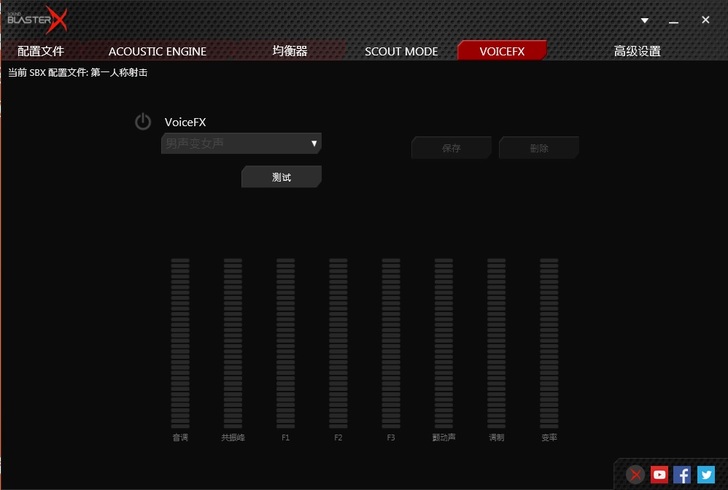728x490 pixels.
Task: Open the Facebook link icon
Action: [682, 475]
